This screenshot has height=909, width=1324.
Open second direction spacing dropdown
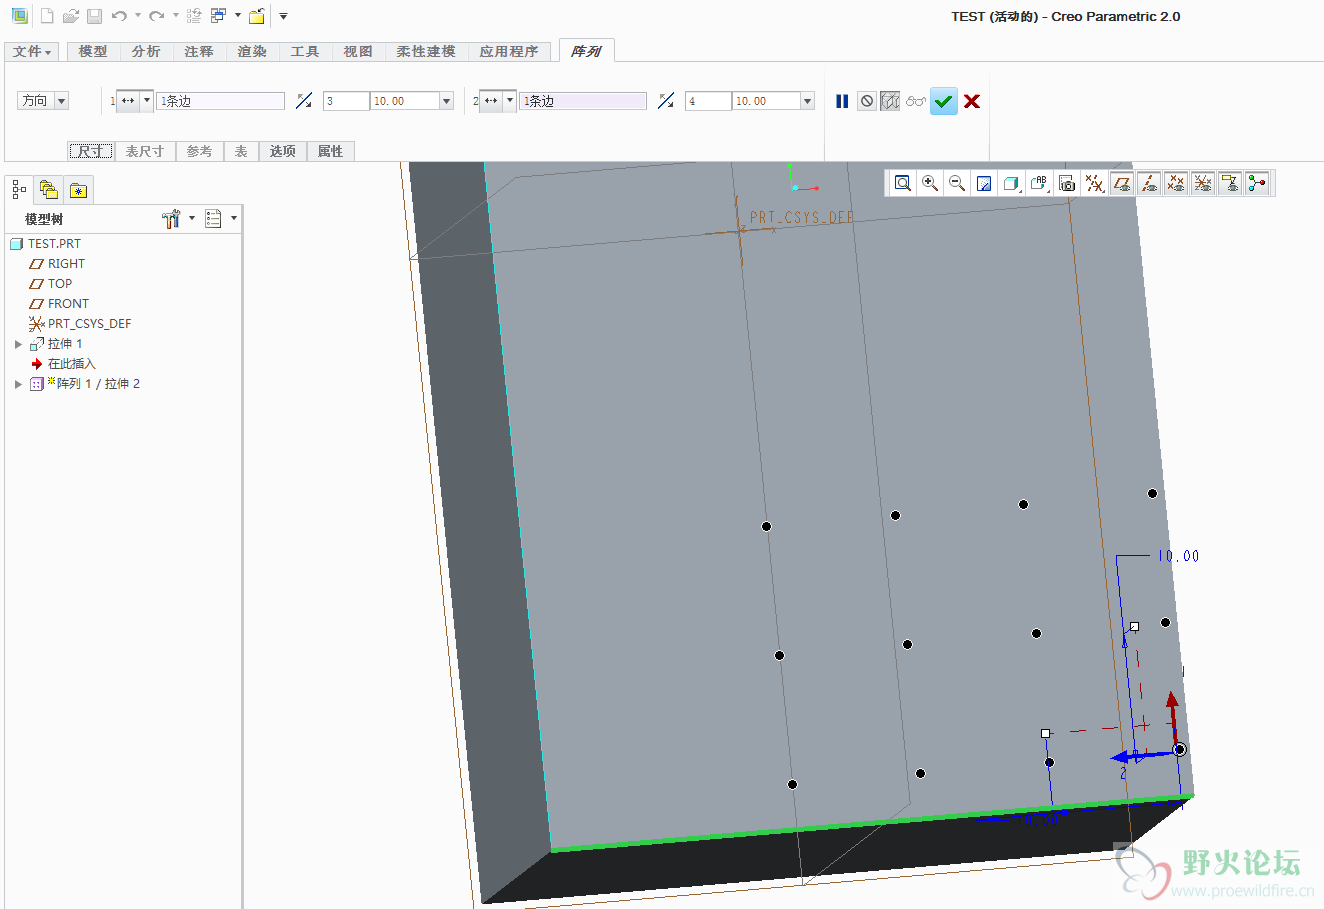tap(808, 101)
